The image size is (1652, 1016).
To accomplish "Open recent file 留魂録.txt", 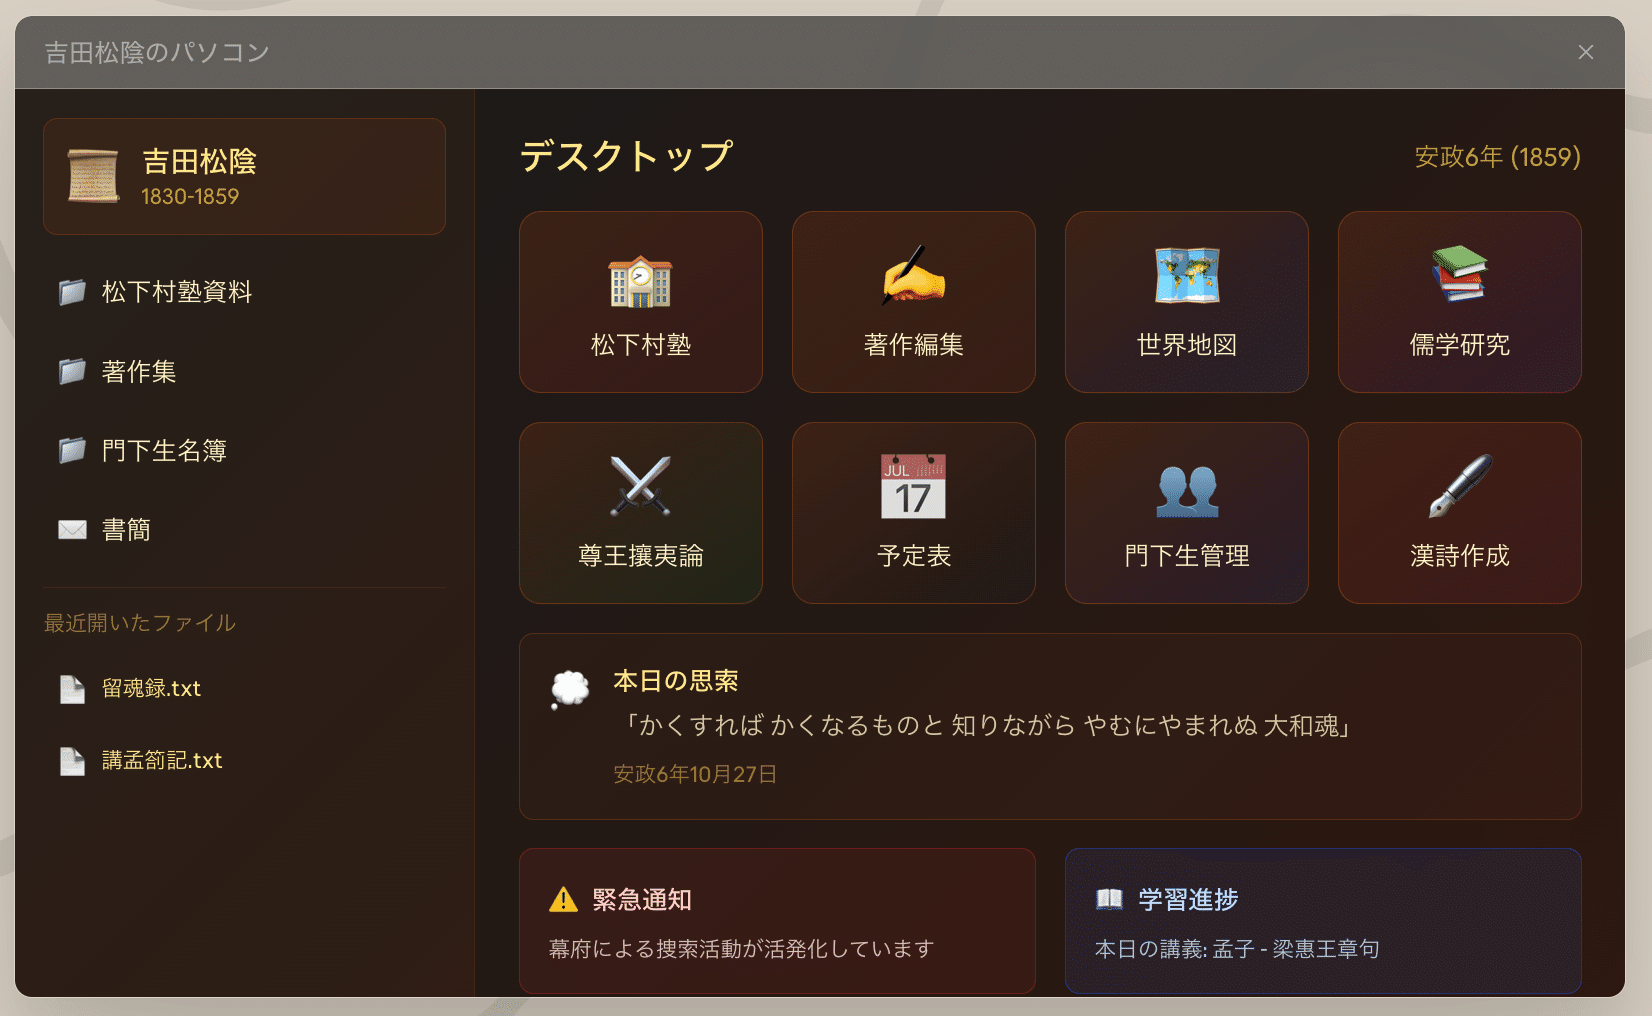I will click(x=244, y=689).
